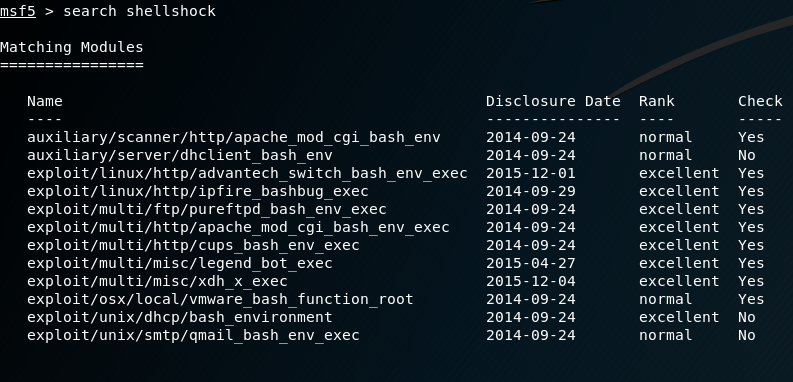793x382 pixels.
Task: Click date 2014-09-29 in ipfire_bashbug row
Action: tap(531, 191)
